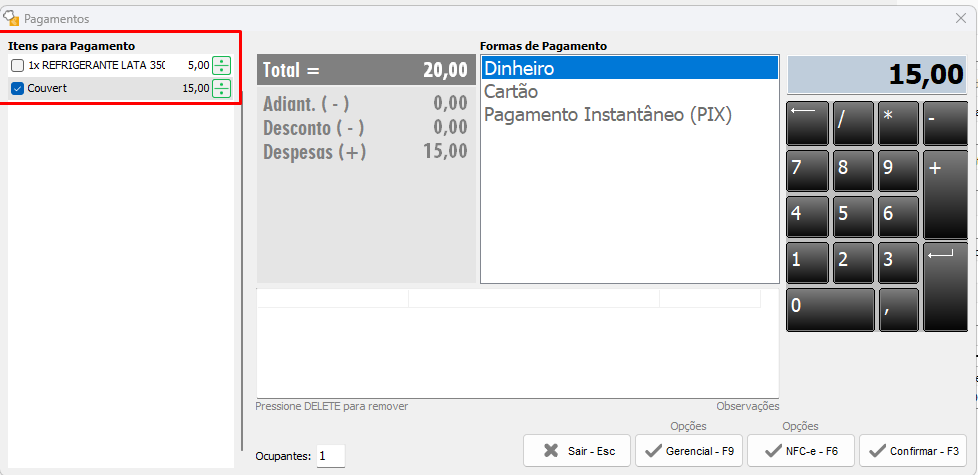Click the Confirmar - F3 button
Image resolution: width=978 pixels, height=475 pixels.
tap(913, 451)
